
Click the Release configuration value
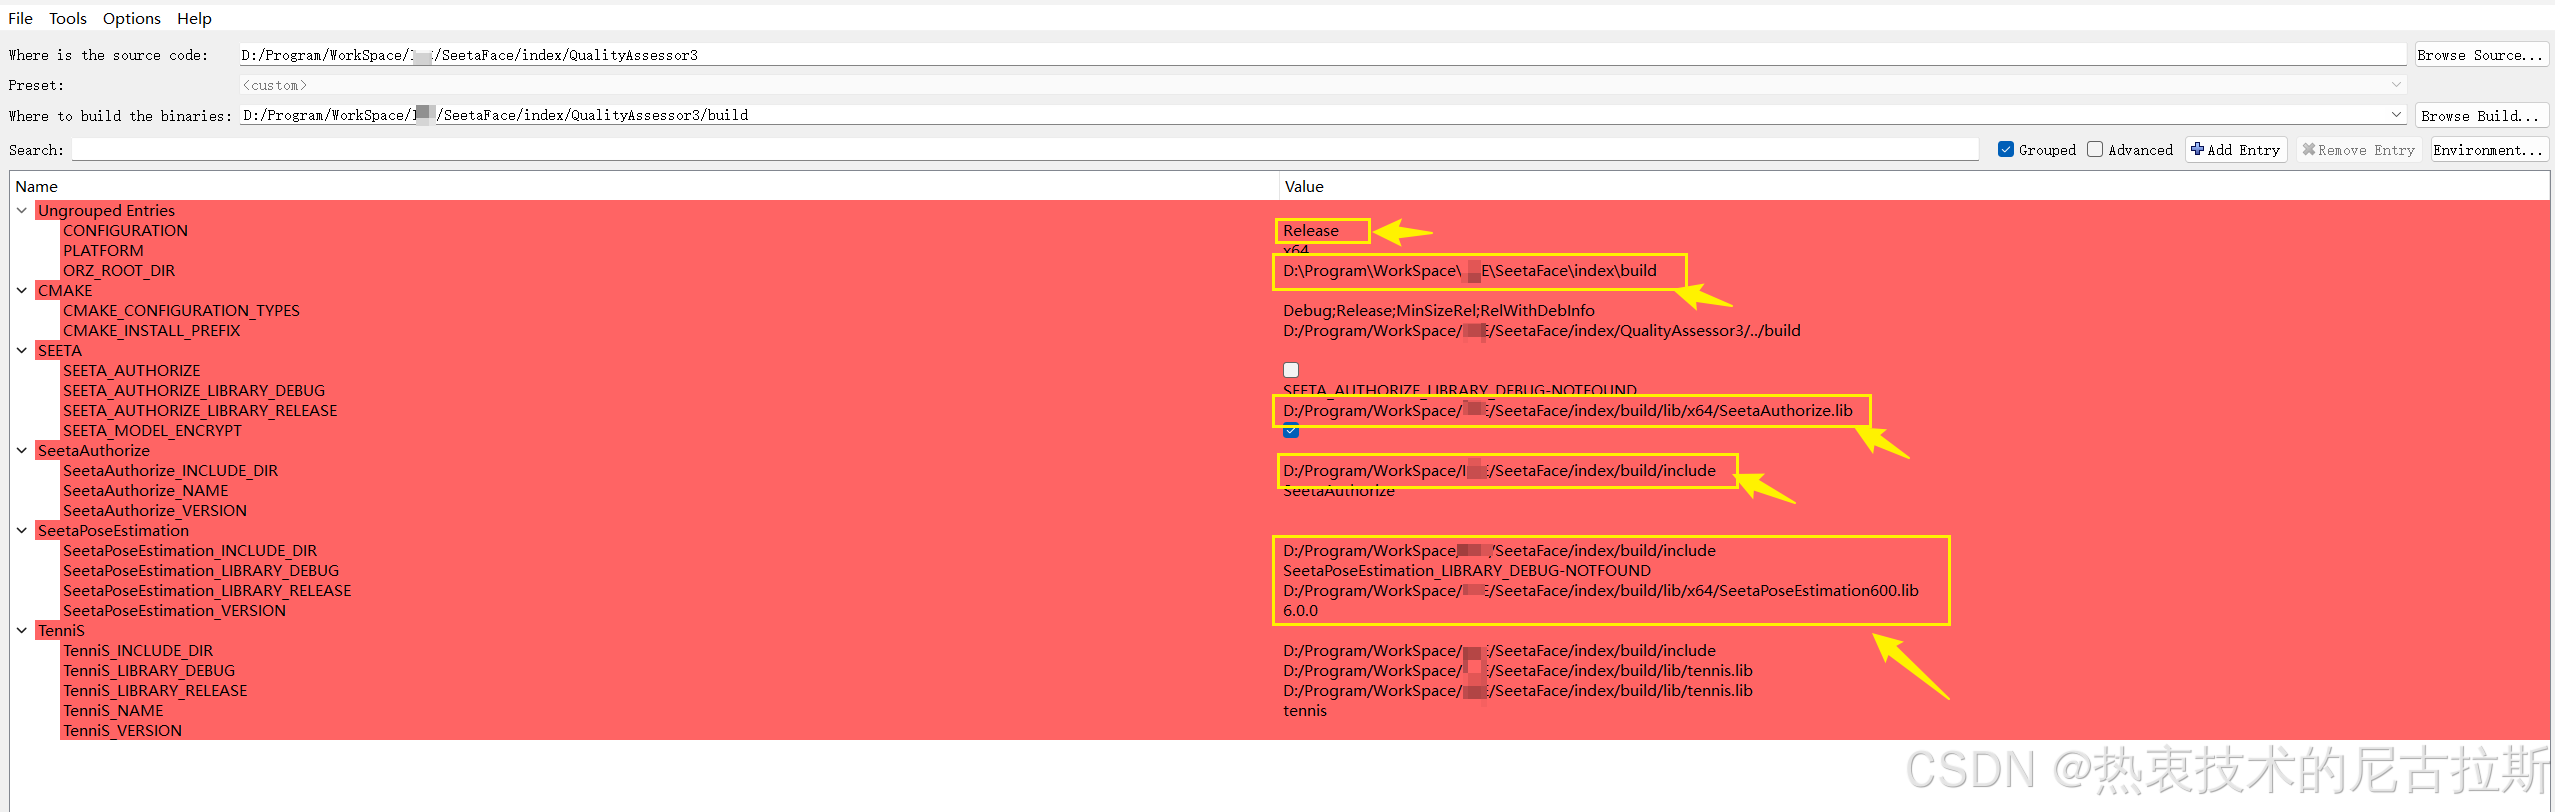(1311, 231)
